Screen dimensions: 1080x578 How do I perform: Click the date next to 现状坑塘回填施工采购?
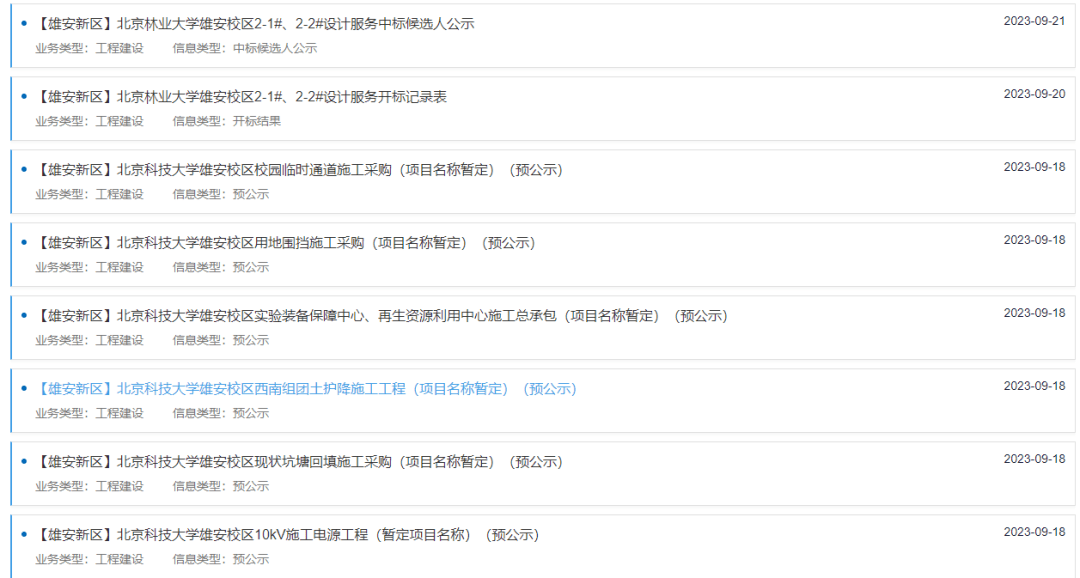1034,460
